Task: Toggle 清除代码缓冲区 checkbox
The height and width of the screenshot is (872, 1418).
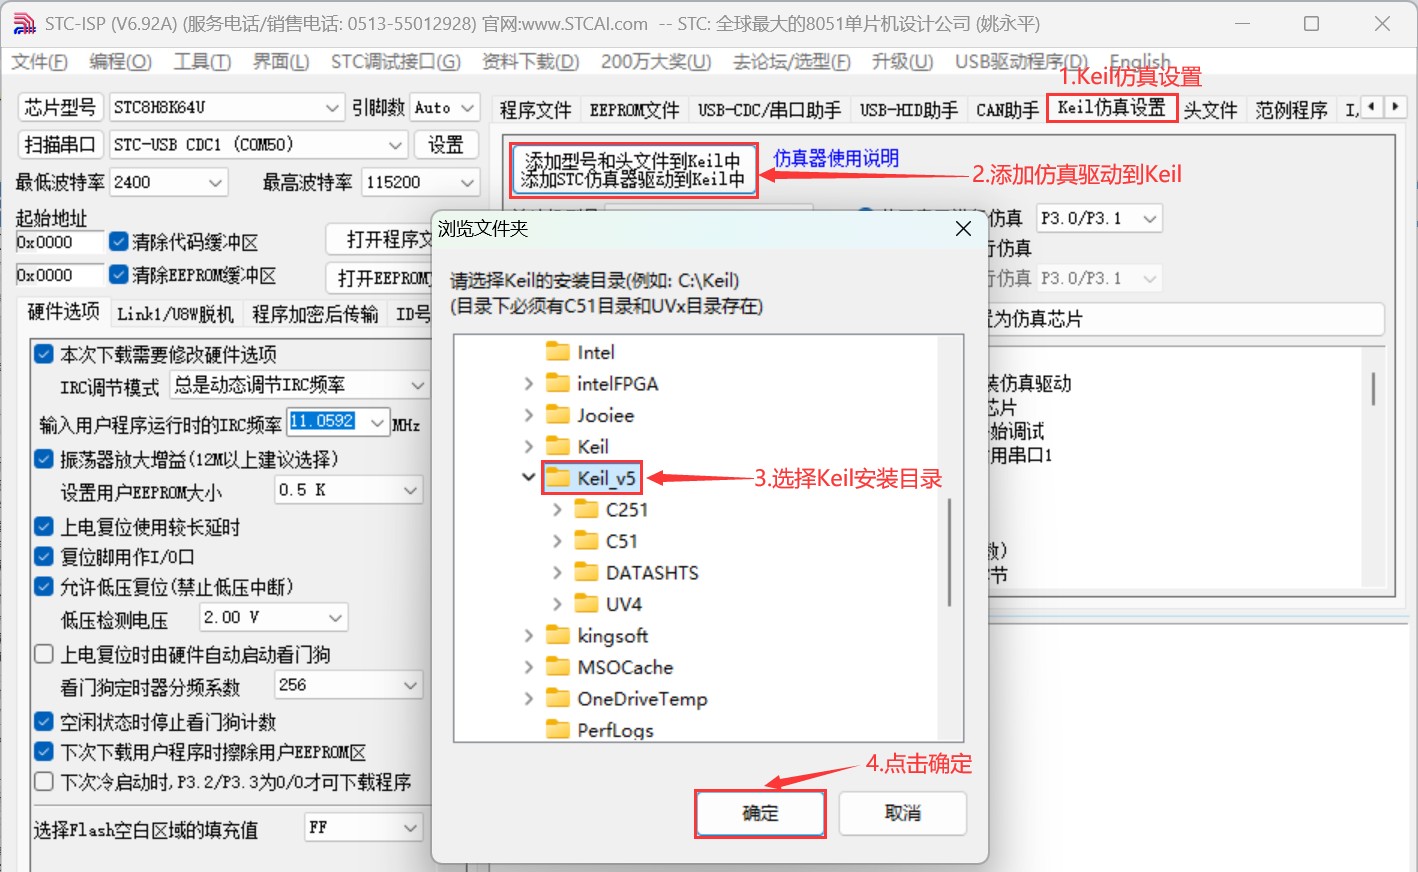Action: pos(119,241)
